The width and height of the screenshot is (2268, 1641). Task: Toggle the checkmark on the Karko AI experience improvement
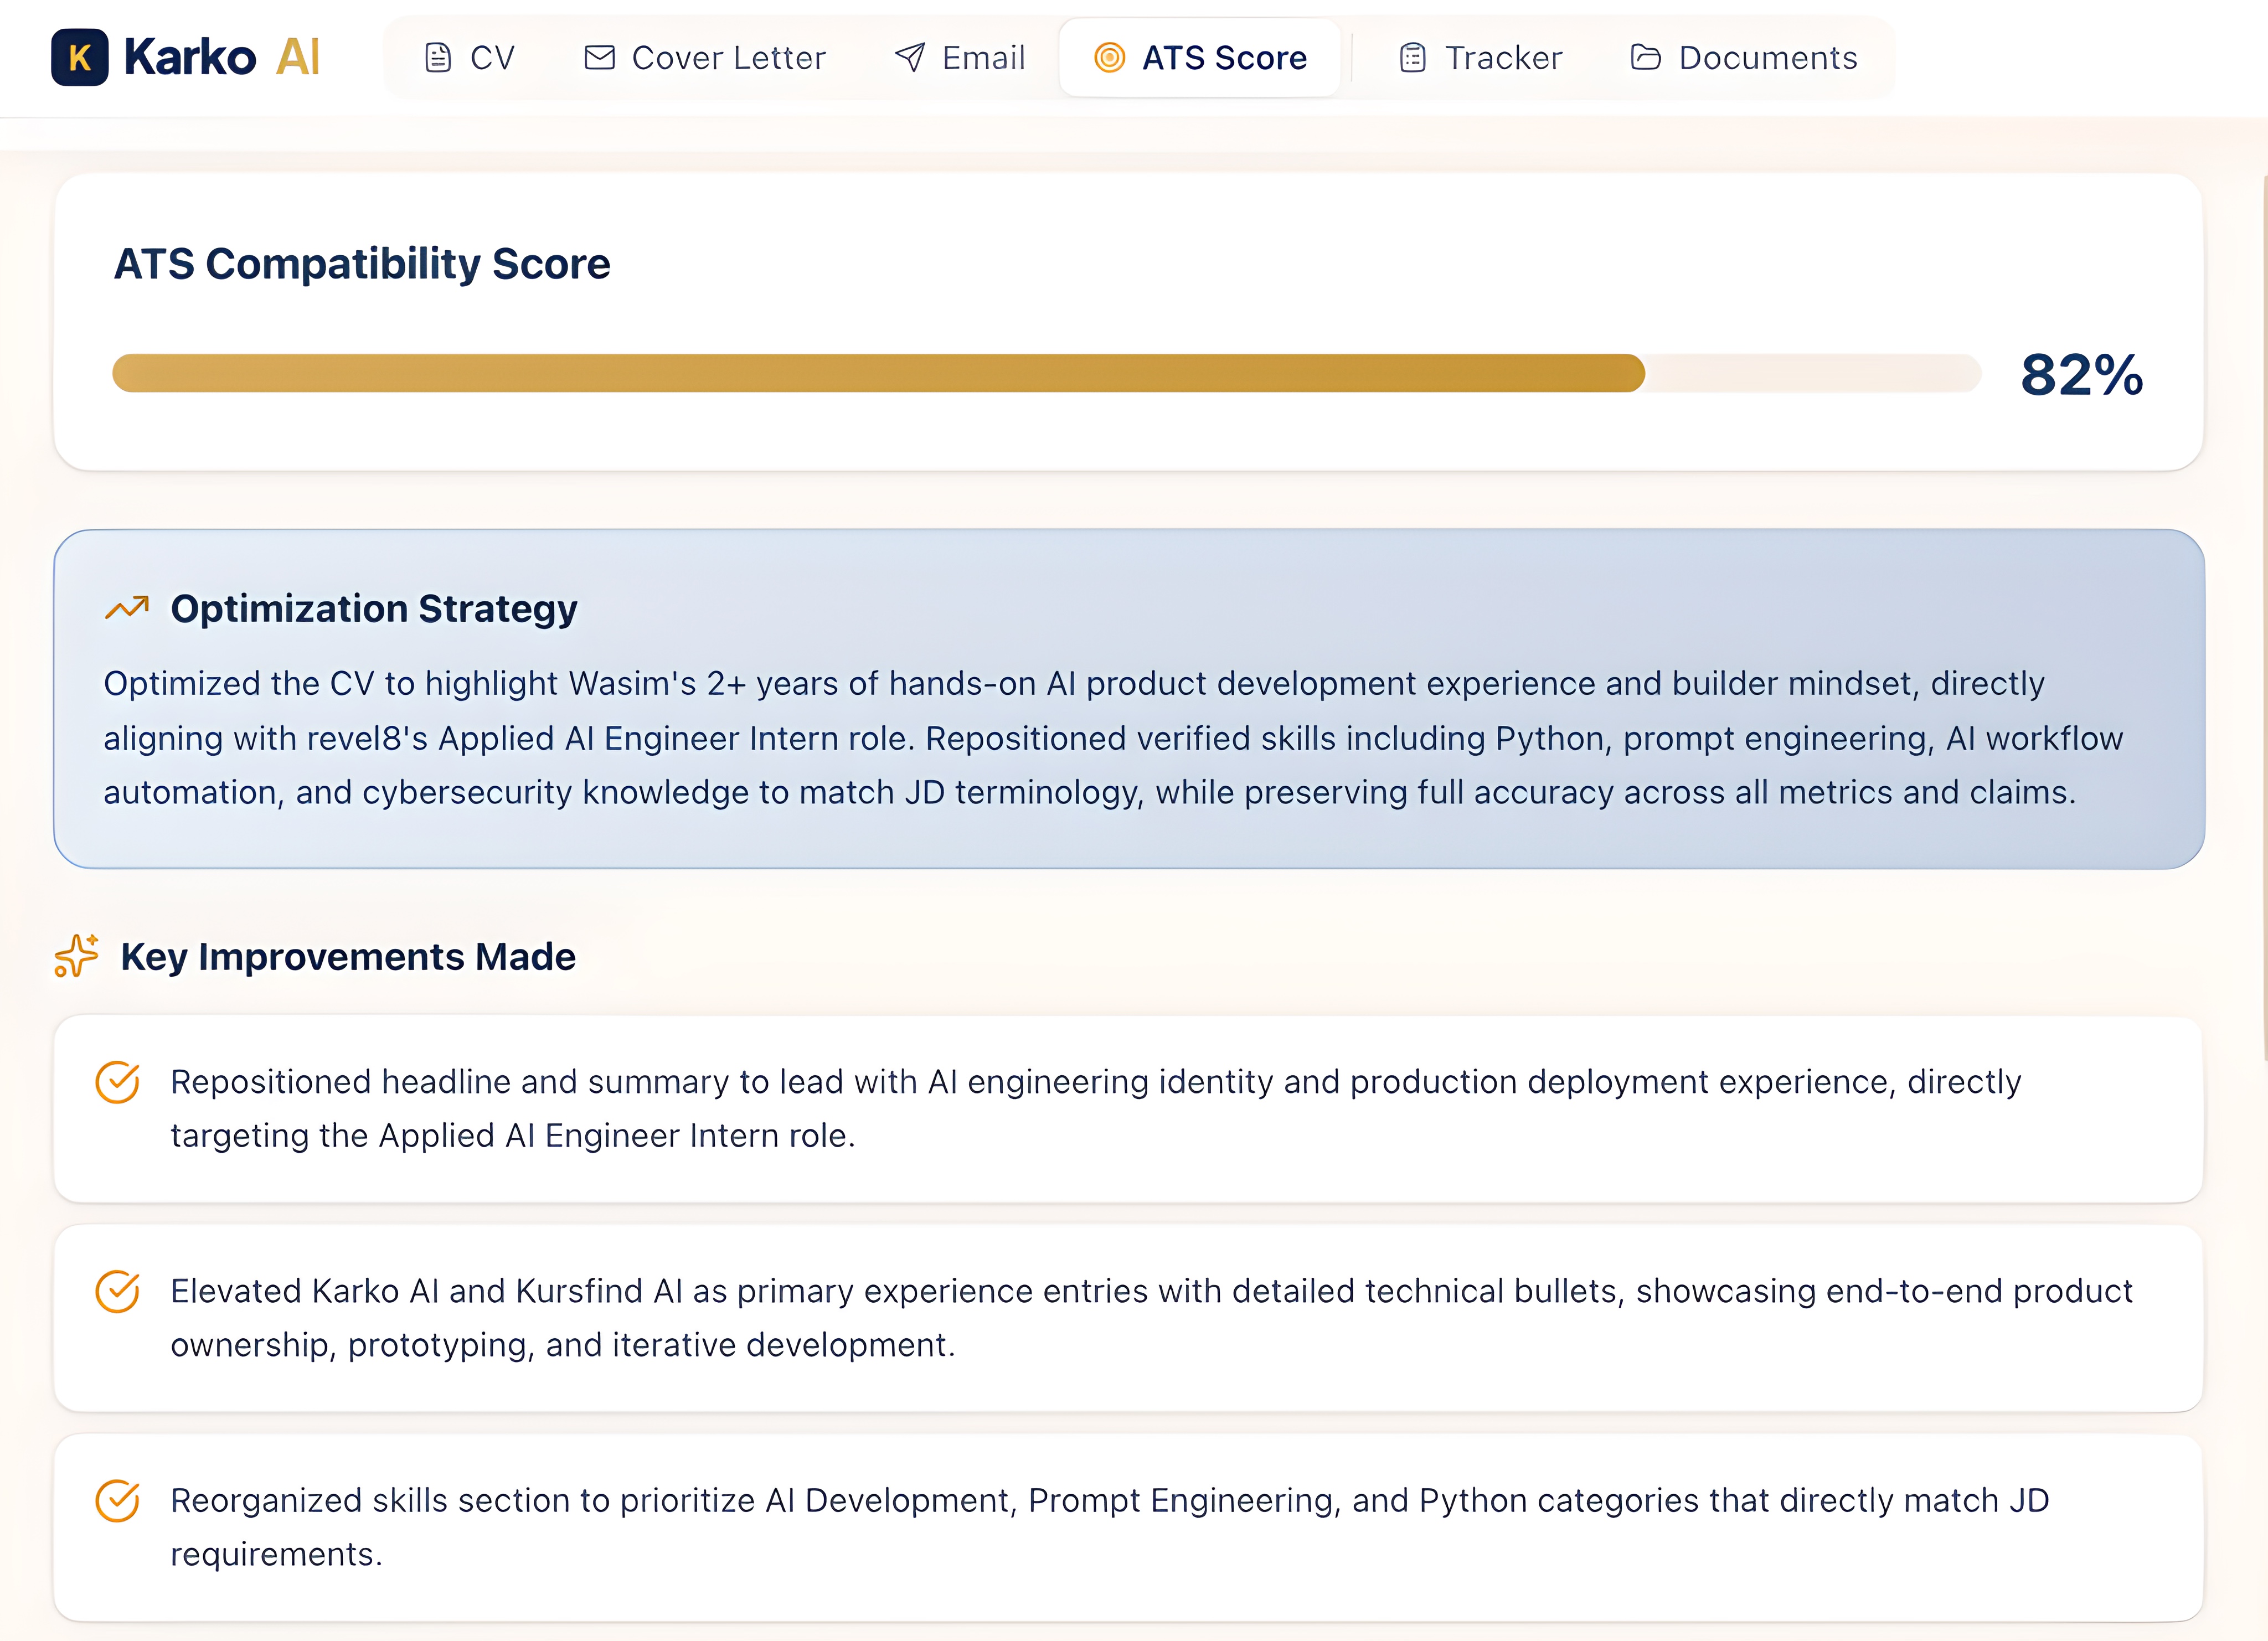[x=118, y=1291]
